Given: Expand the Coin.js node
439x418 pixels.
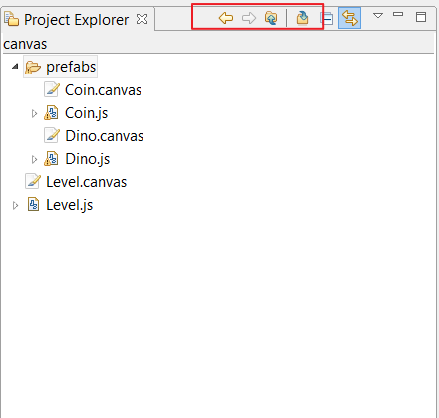Looking at the screenshot, I should point(34,114).
